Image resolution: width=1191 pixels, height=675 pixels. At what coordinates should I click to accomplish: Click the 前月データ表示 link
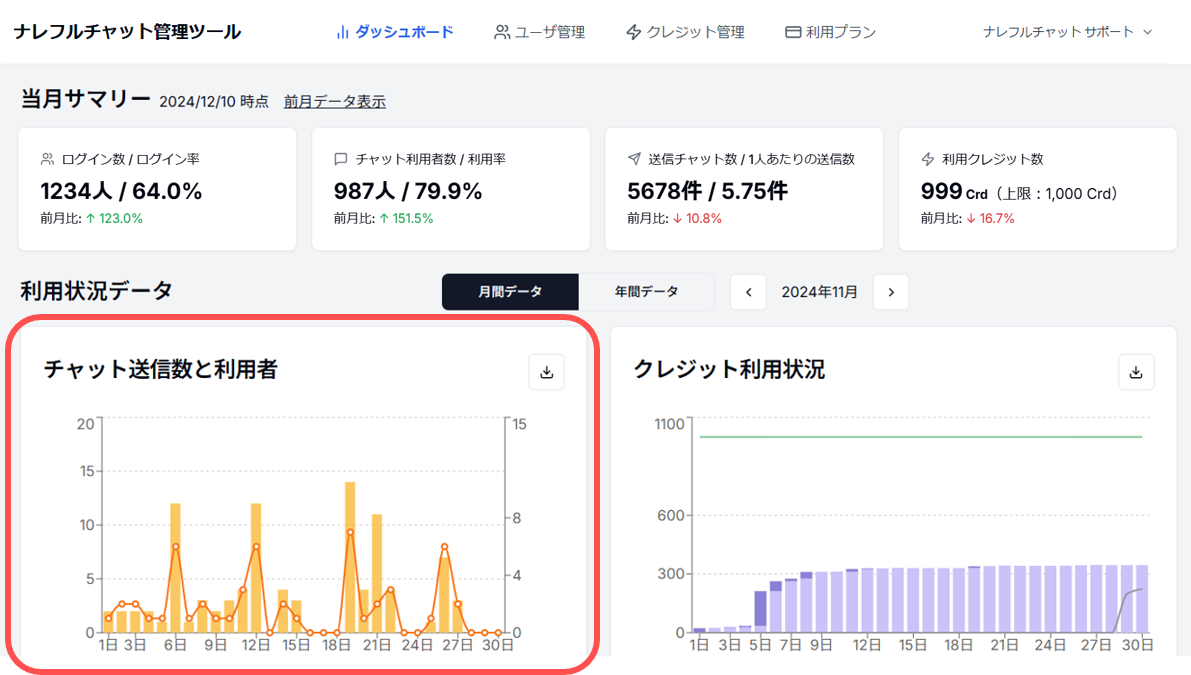(334, 102)
